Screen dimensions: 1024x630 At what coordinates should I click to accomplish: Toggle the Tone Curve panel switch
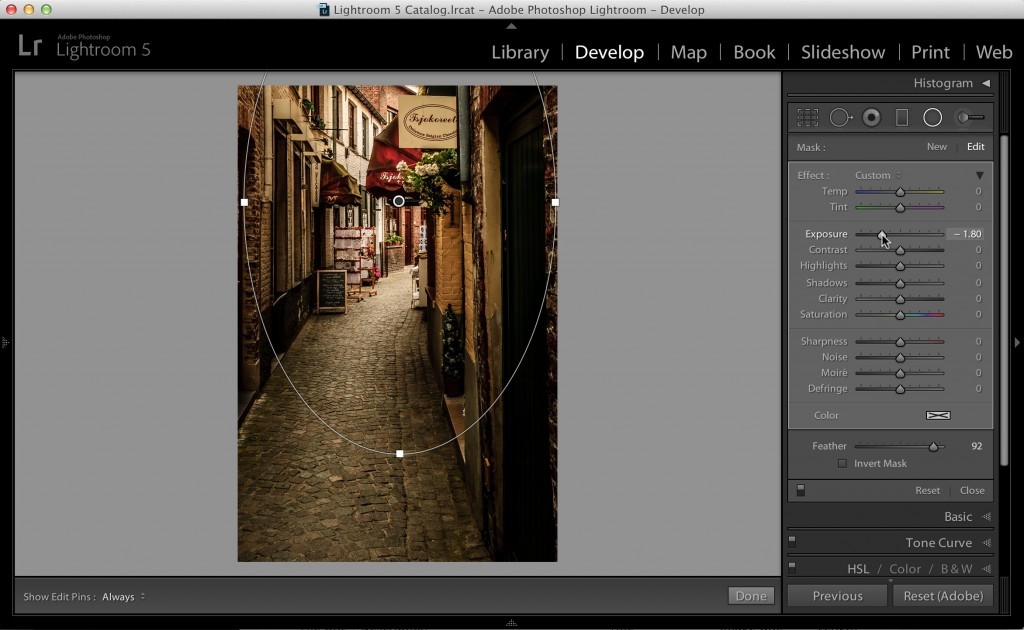792,541
